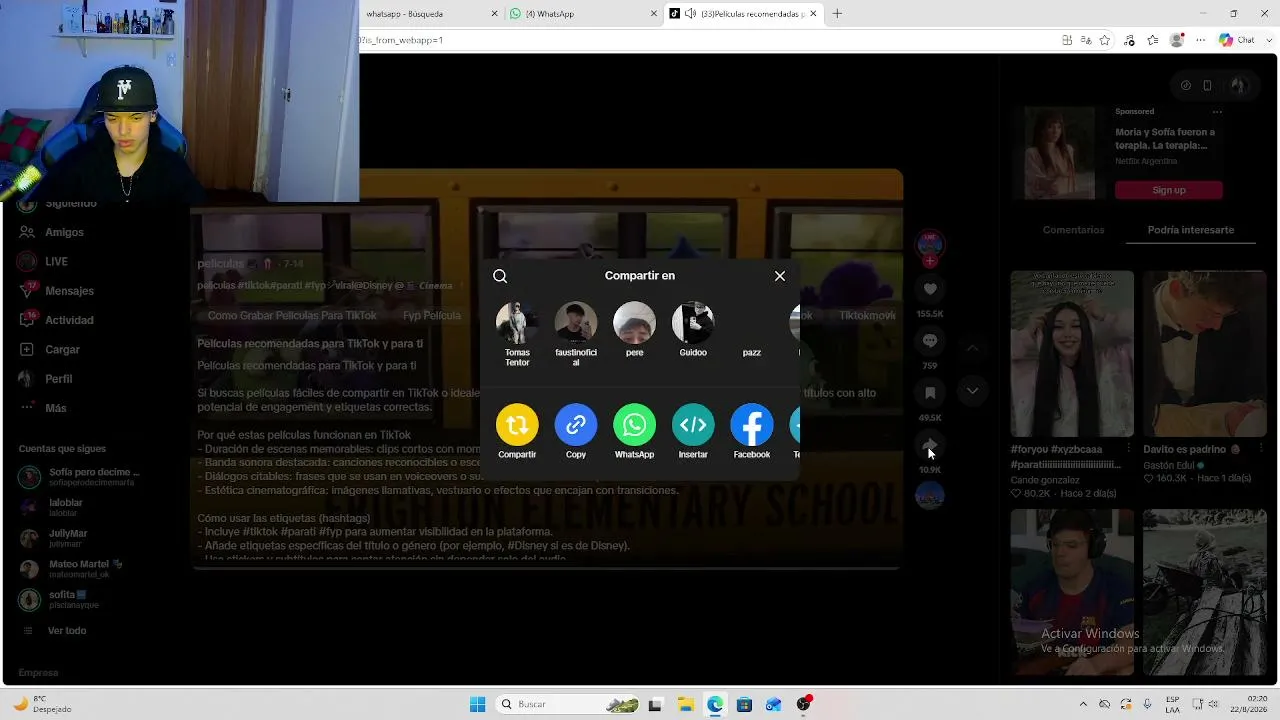This screenshot has height=720, width=1280.
Task: Open followed account laloblar
Action: 65,507
